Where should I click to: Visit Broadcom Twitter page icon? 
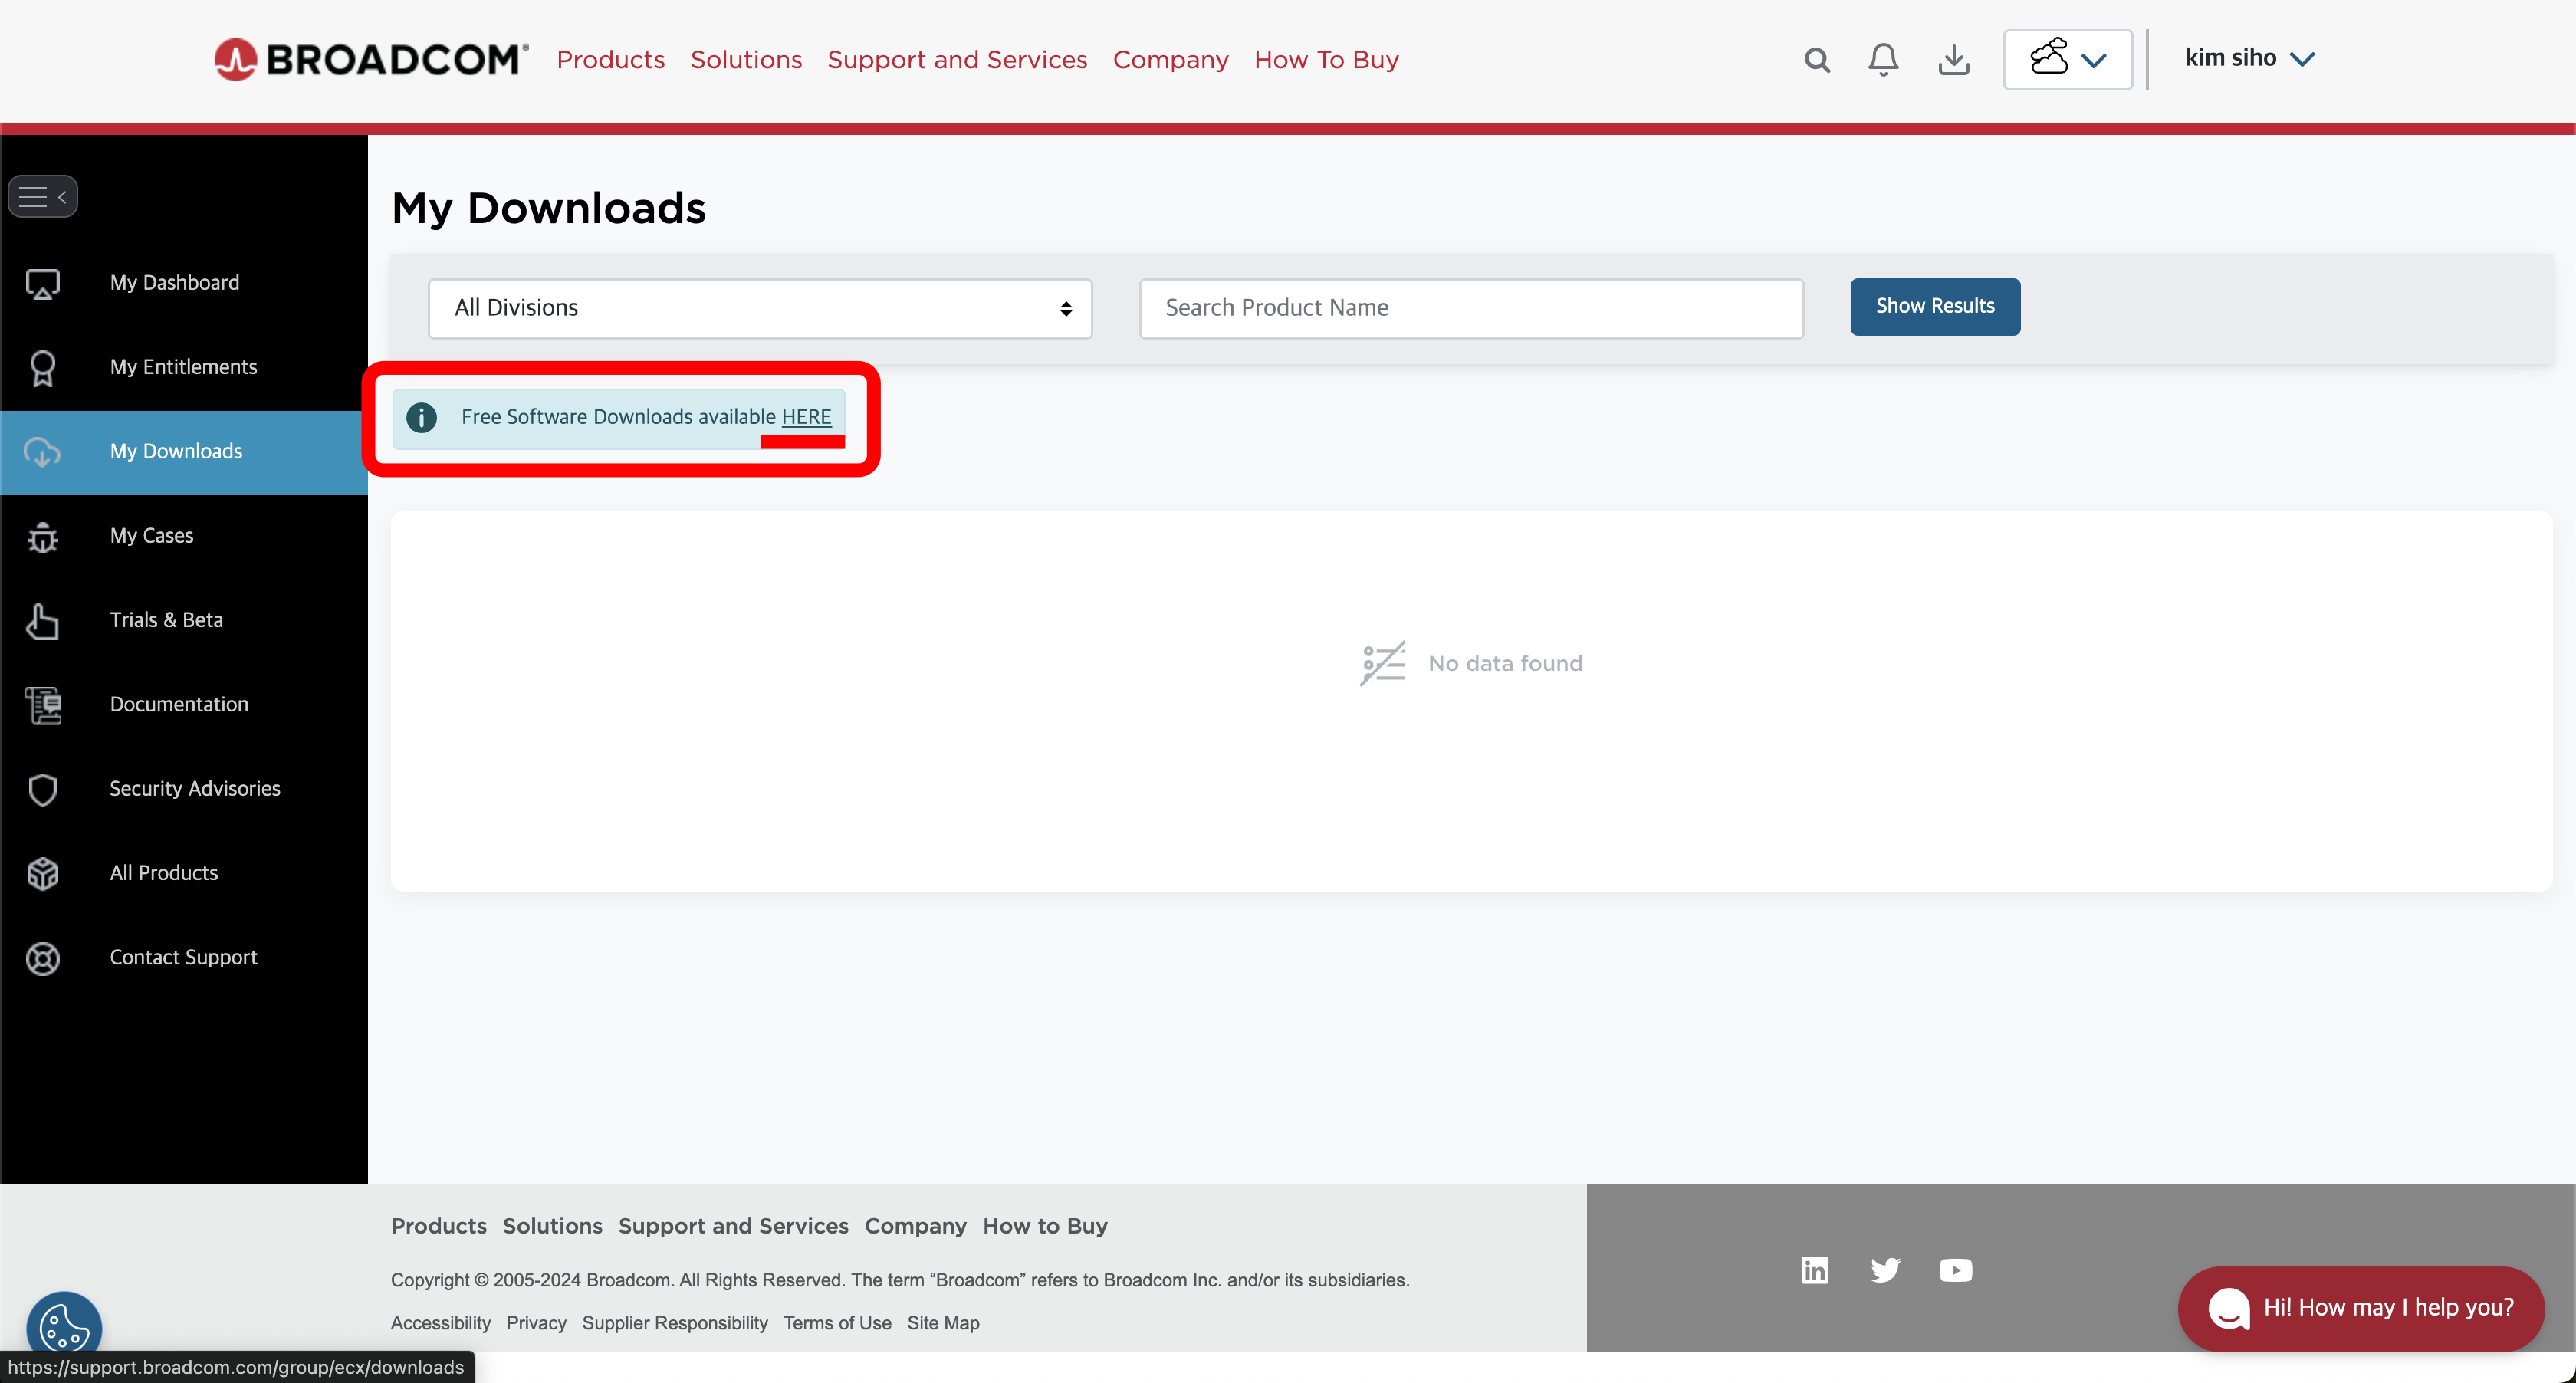click(x=1885, y=1270)
